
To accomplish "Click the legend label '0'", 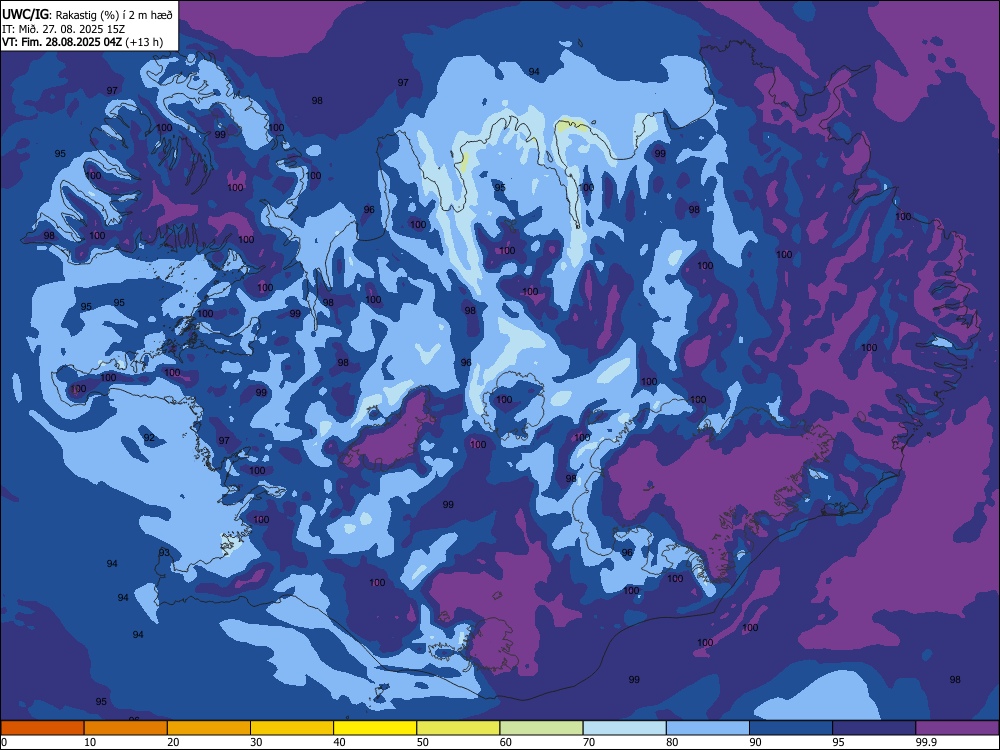I will tap(4, 742).
